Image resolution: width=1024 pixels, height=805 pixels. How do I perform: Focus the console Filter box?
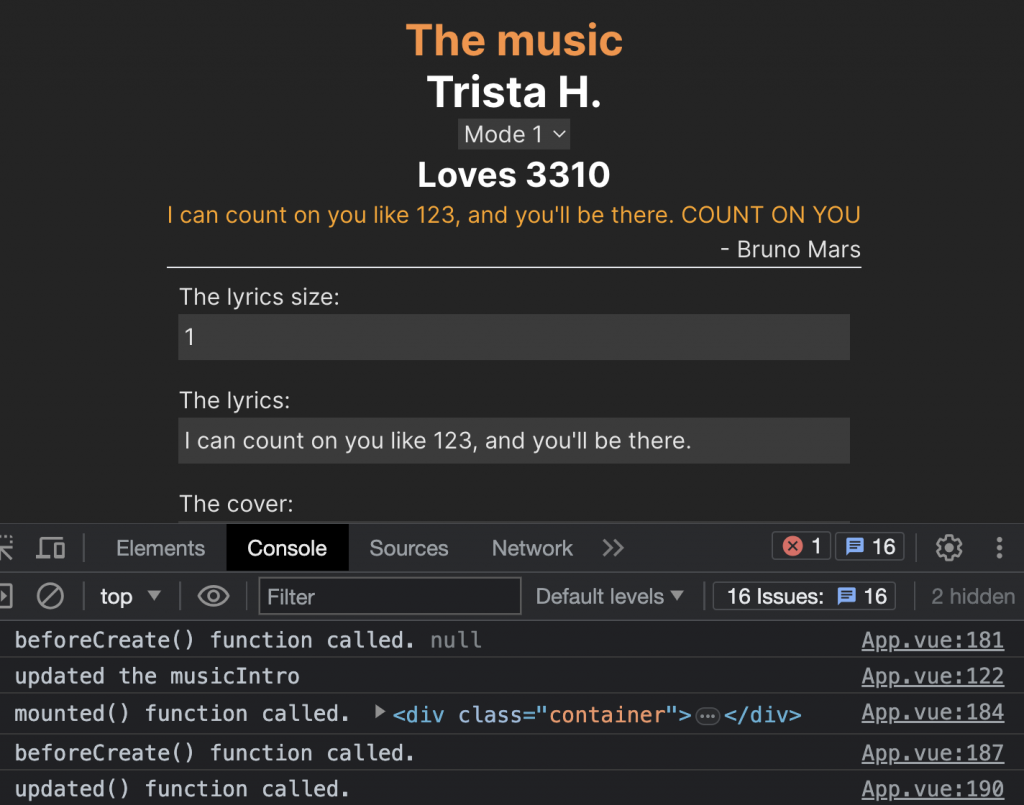coord(390,596)
